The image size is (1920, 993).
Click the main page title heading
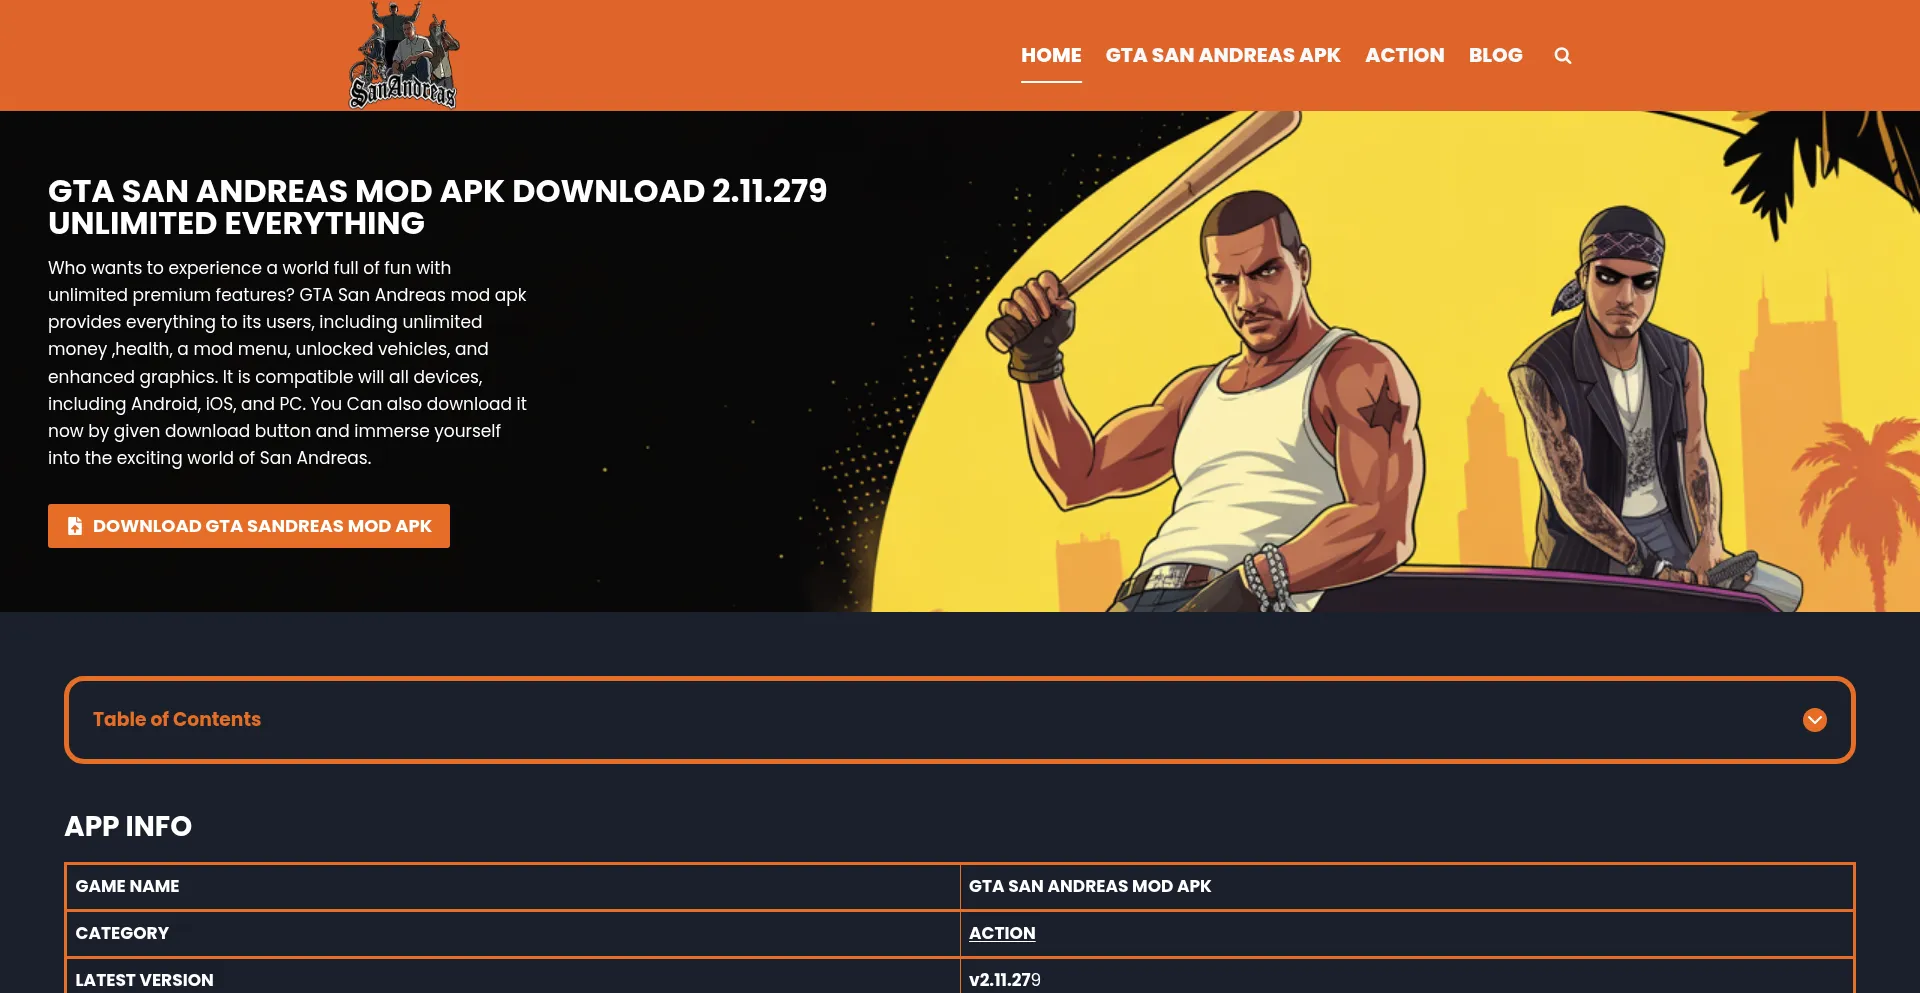(437, 207)
